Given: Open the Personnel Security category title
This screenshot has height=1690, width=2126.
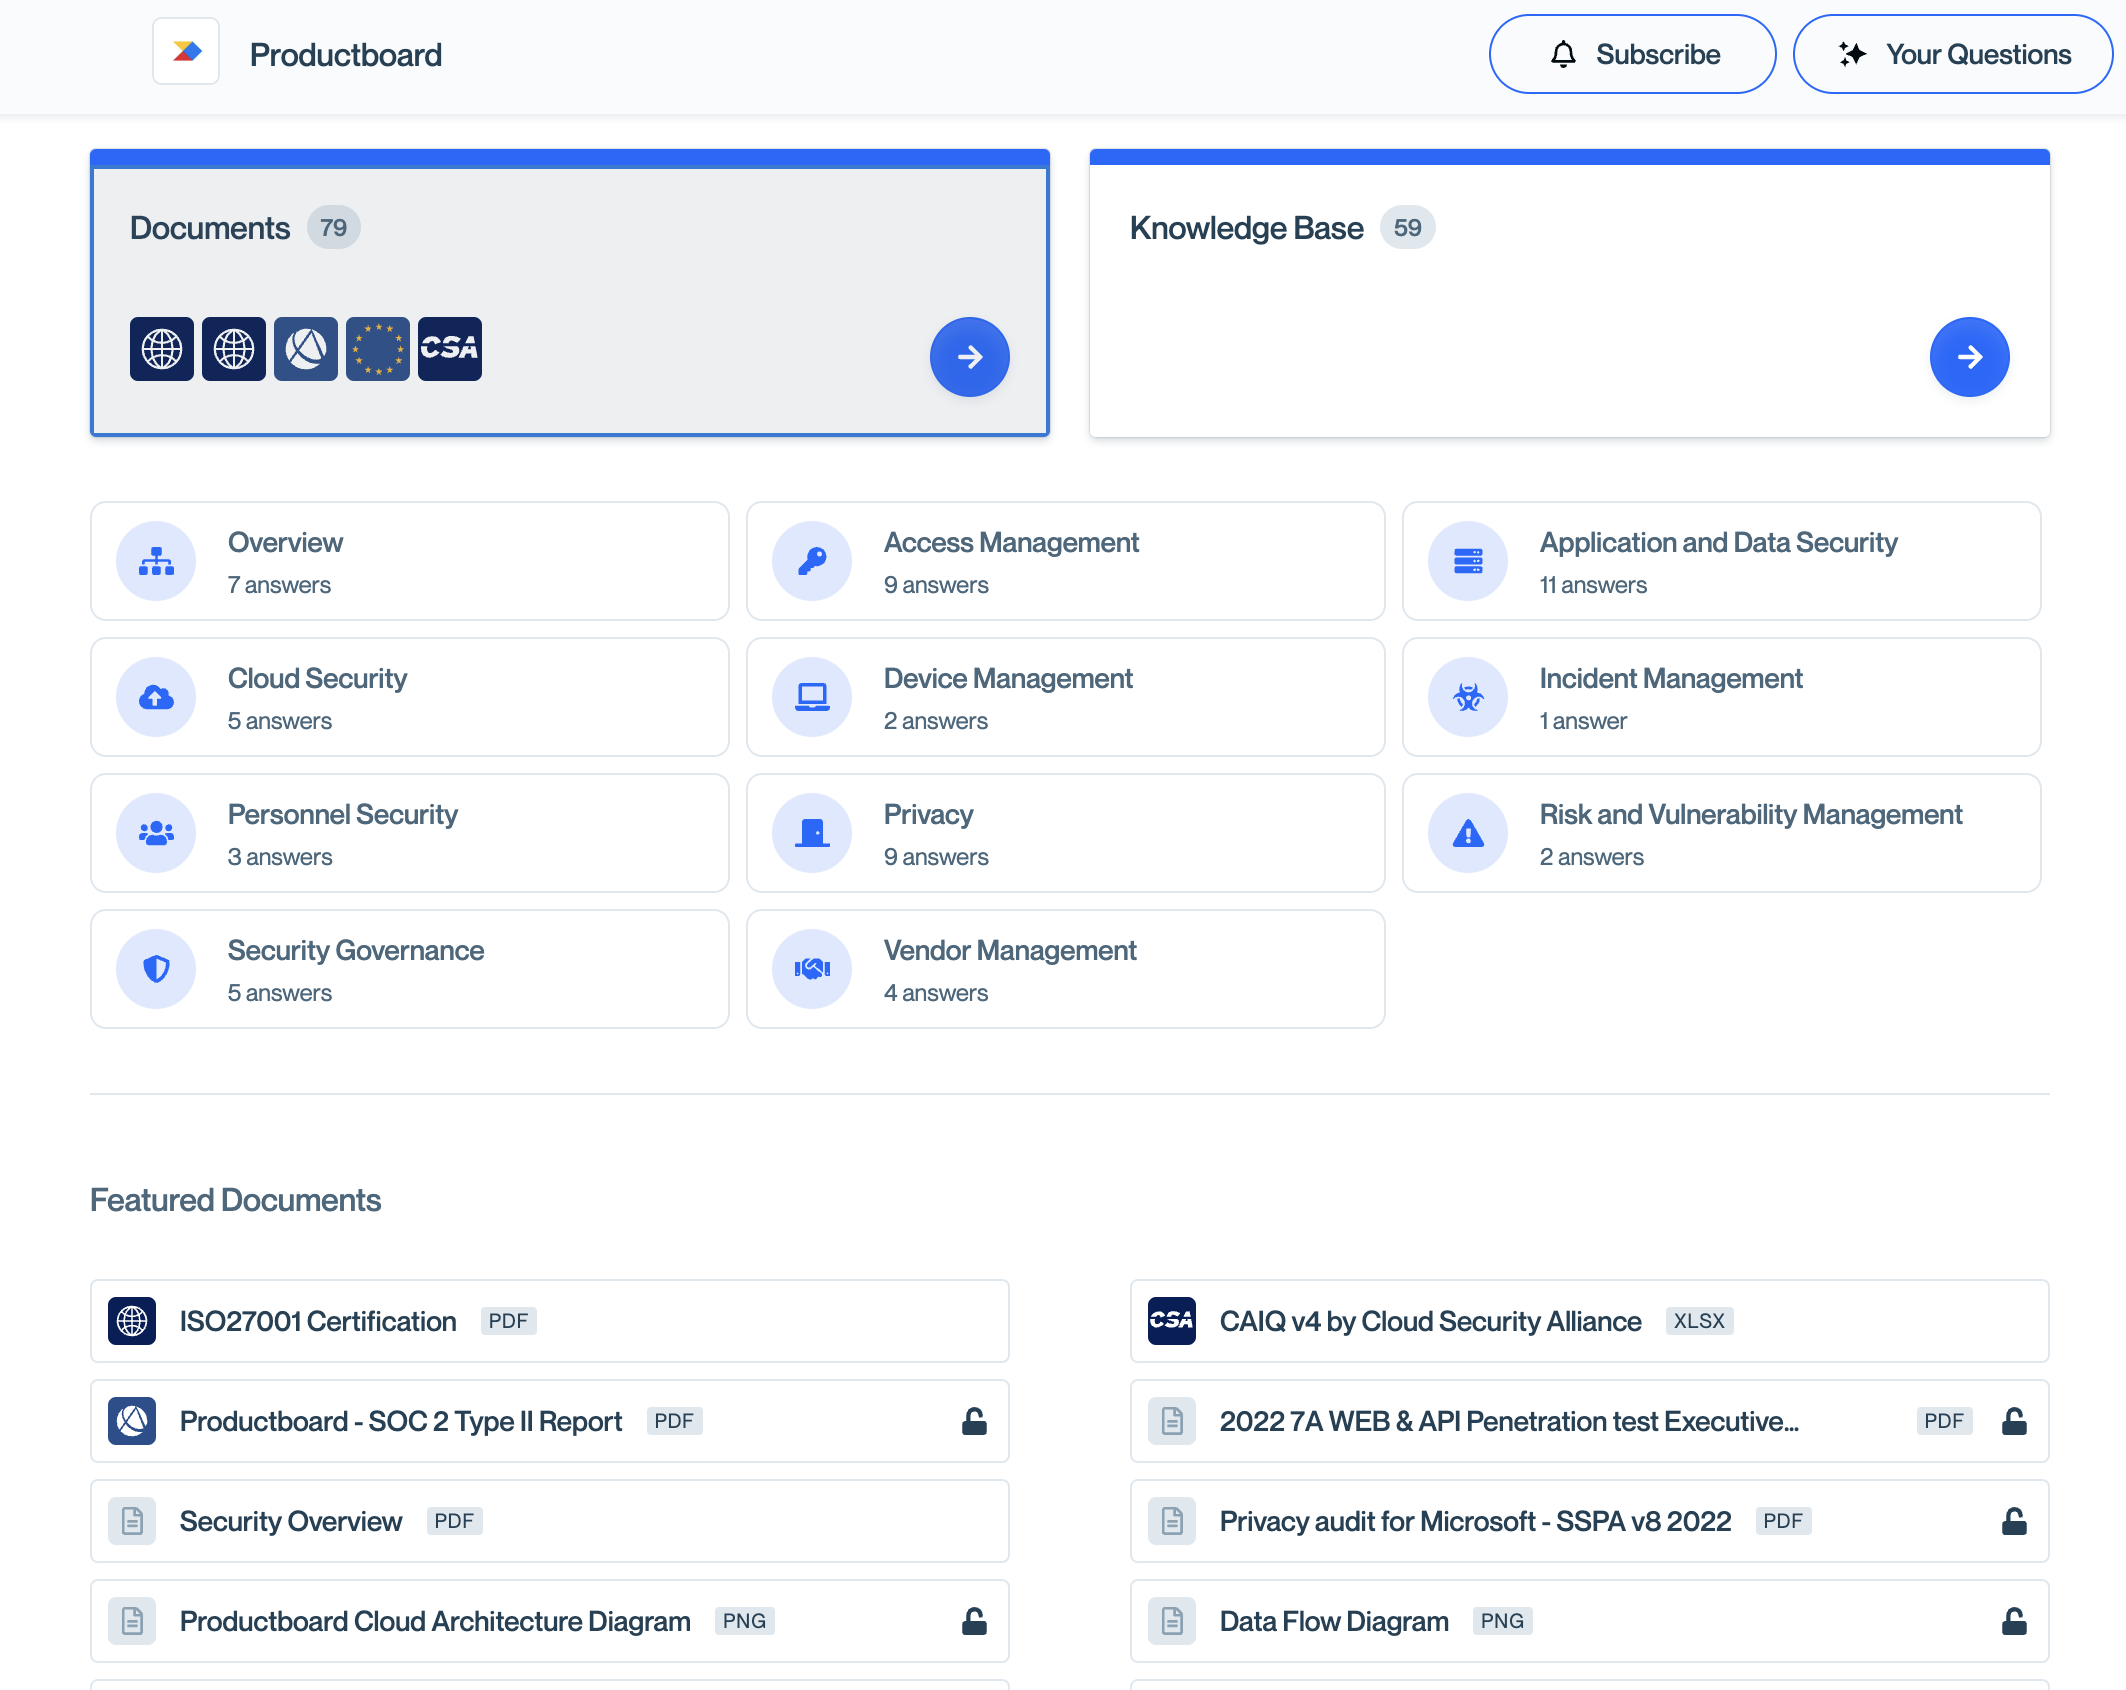Looking at the screenshot, I should 342,814.
